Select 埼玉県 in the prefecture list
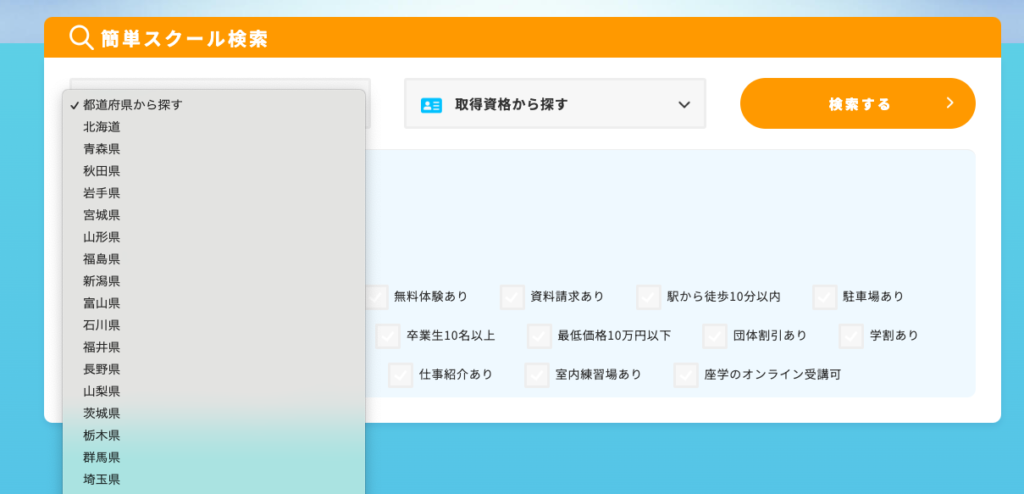 coord(102,479)
